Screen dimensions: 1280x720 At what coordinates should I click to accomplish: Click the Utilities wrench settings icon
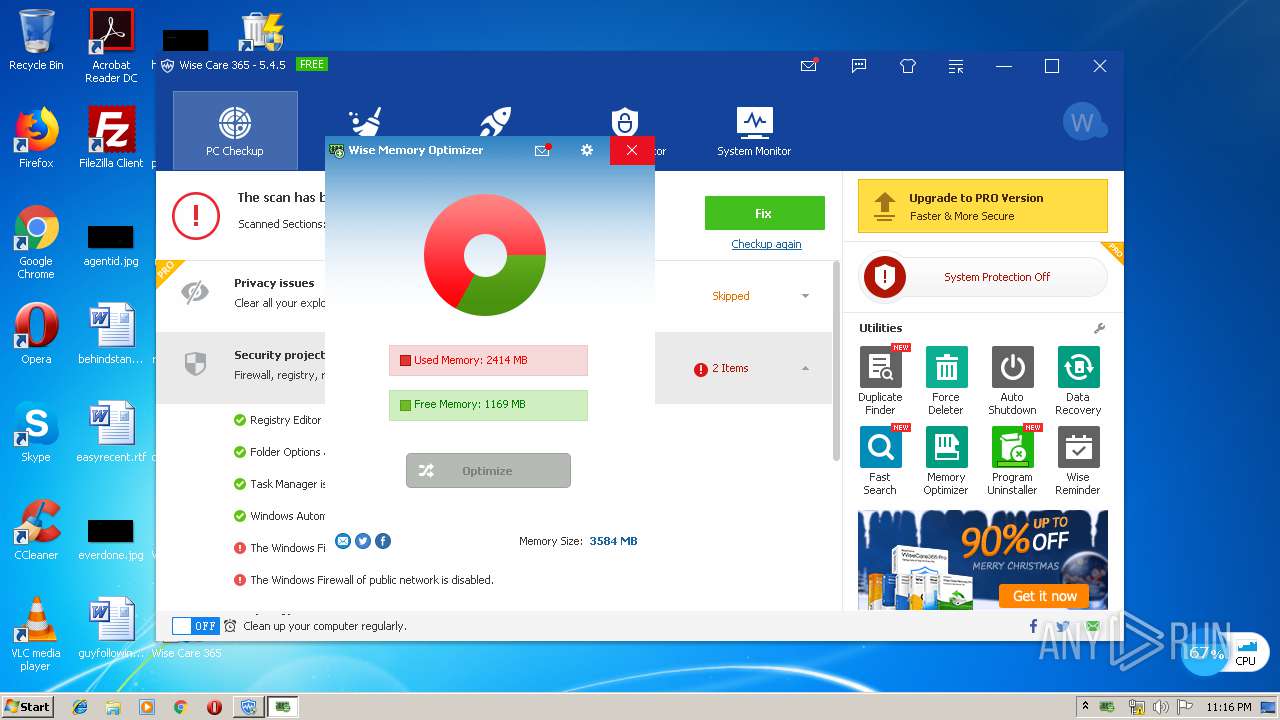click(1099, 328)
